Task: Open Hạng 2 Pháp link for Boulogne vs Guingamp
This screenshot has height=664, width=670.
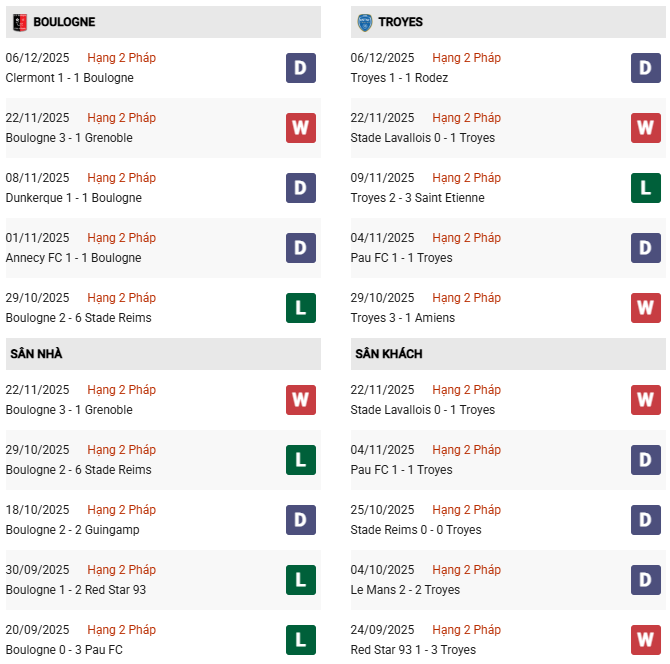Action: (122, 510)
